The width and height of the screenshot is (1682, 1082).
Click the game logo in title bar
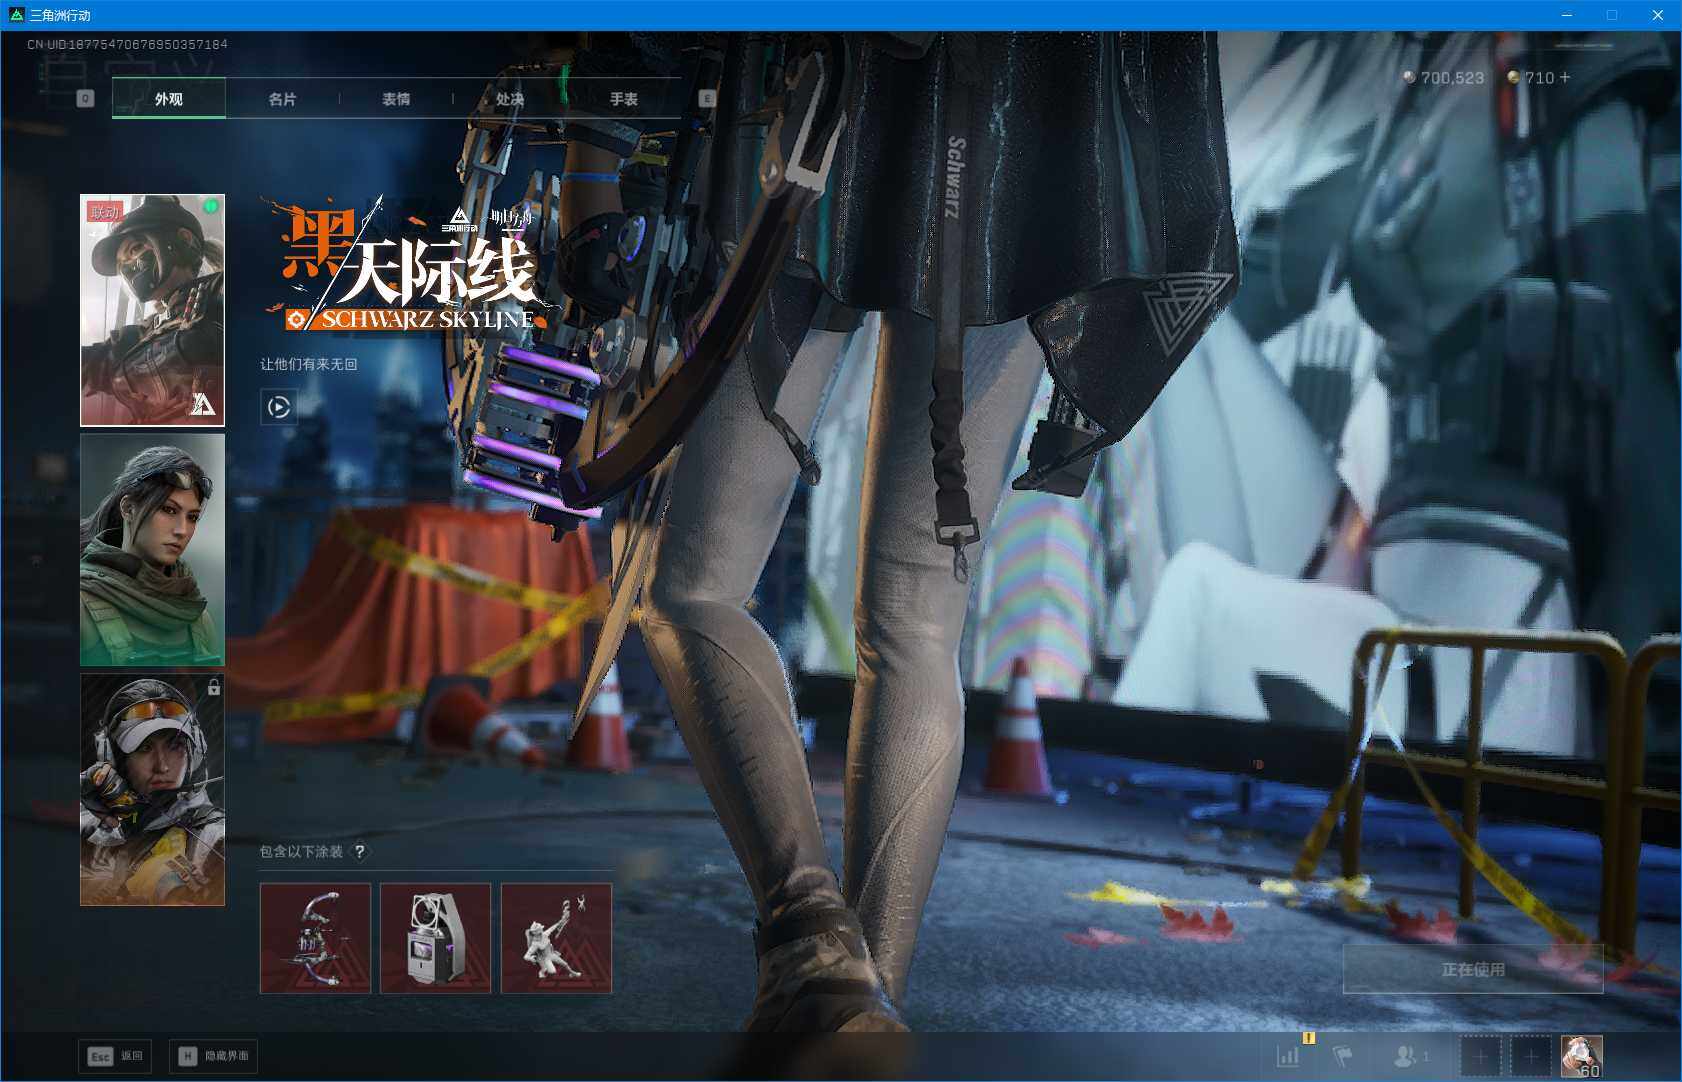point(16,15)
